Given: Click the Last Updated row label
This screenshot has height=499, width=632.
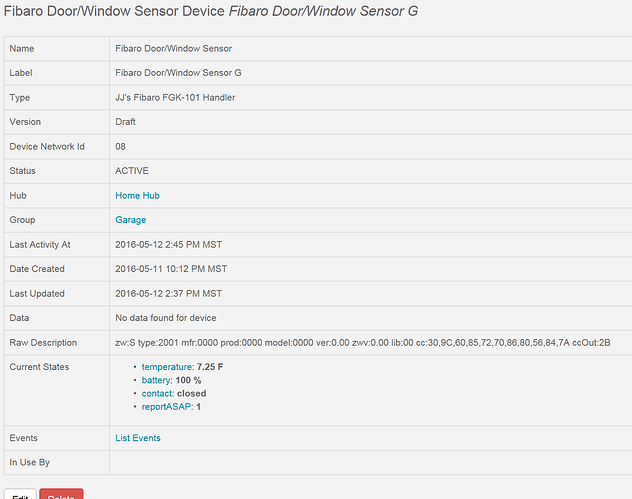Looking at the screenshot, I should tap(37, 293).
